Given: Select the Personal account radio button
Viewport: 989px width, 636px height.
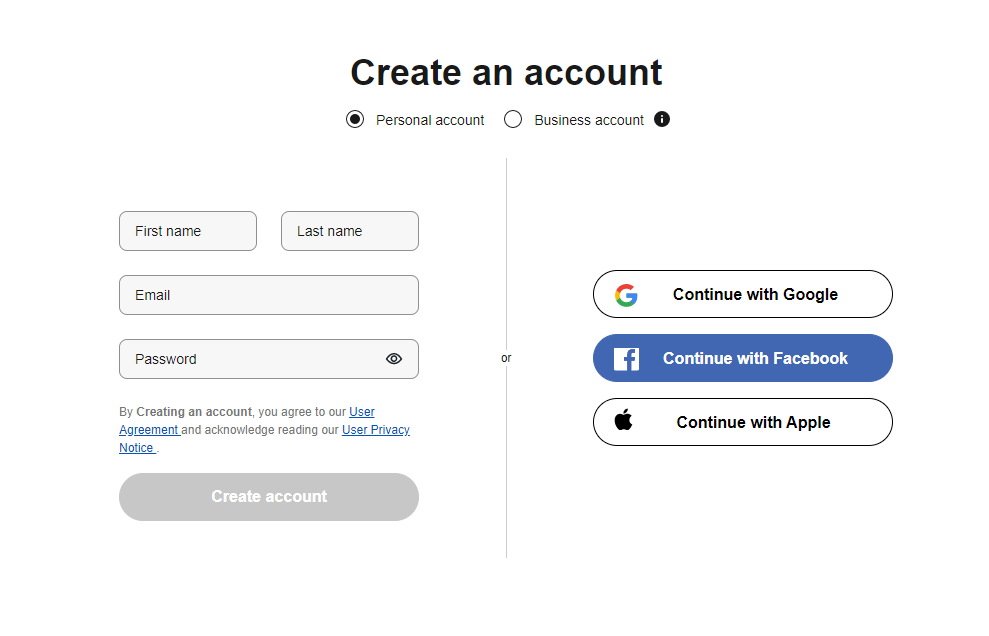Looking at the screenshot, I should pos(355,120).
